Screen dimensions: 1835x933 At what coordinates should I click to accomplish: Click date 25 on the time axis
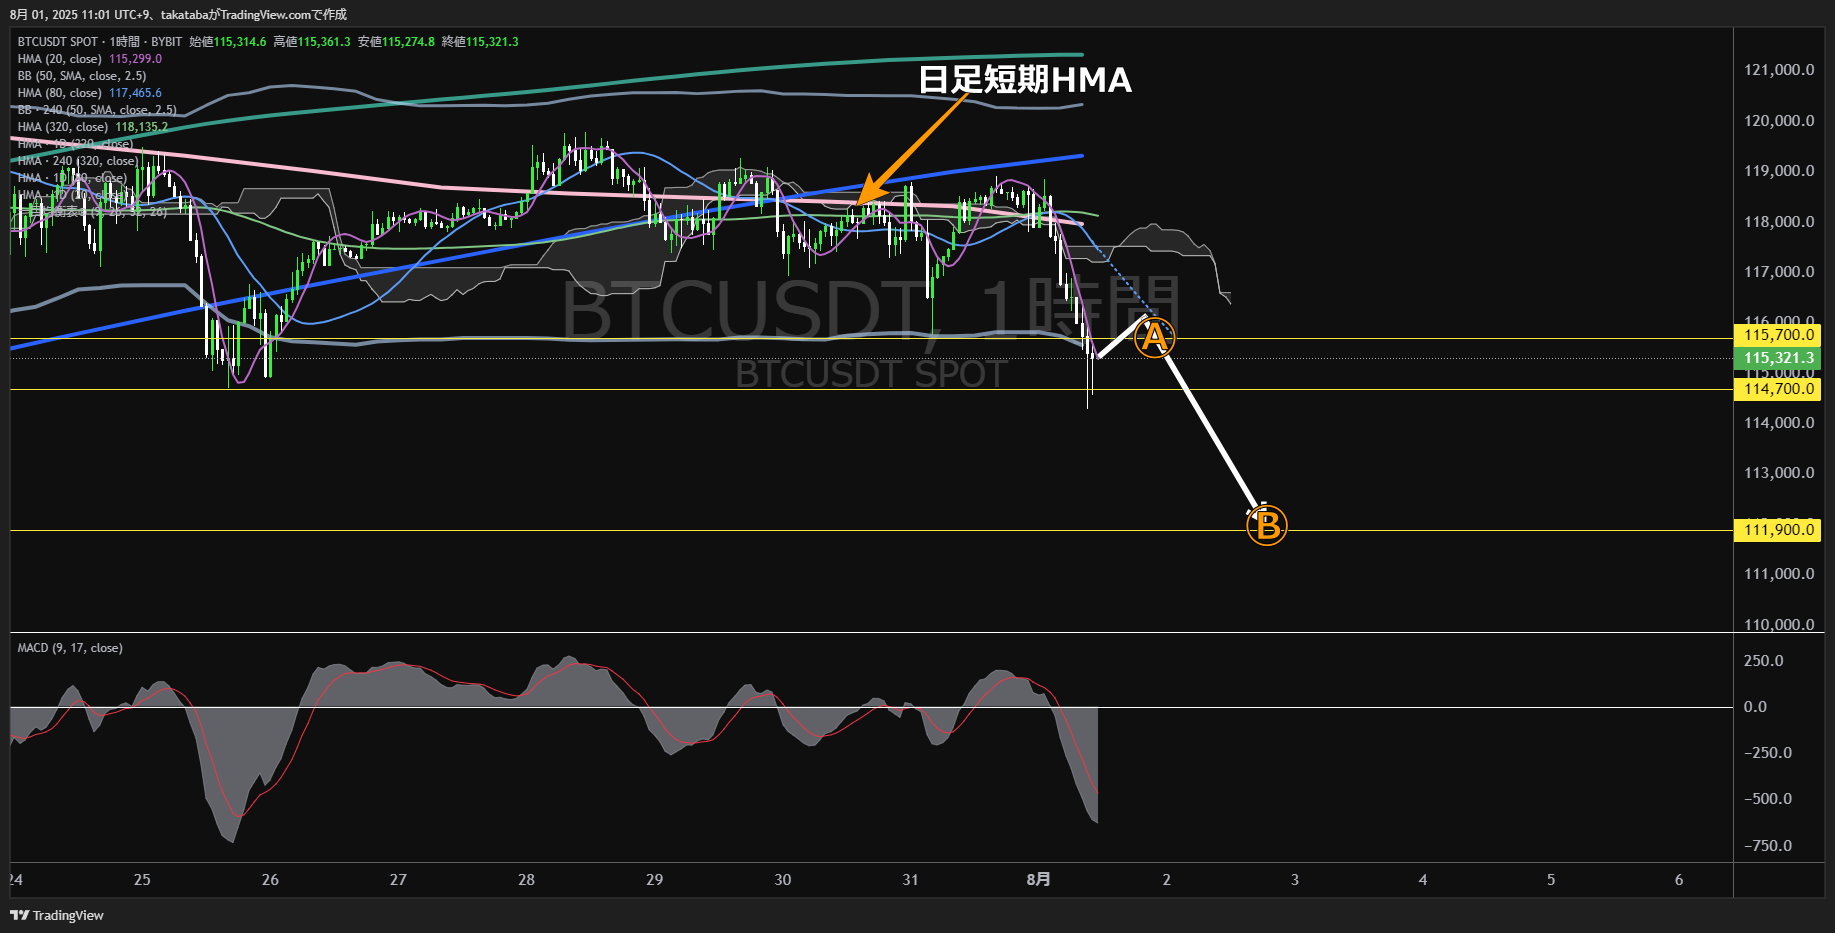click(x=142, y=880)
